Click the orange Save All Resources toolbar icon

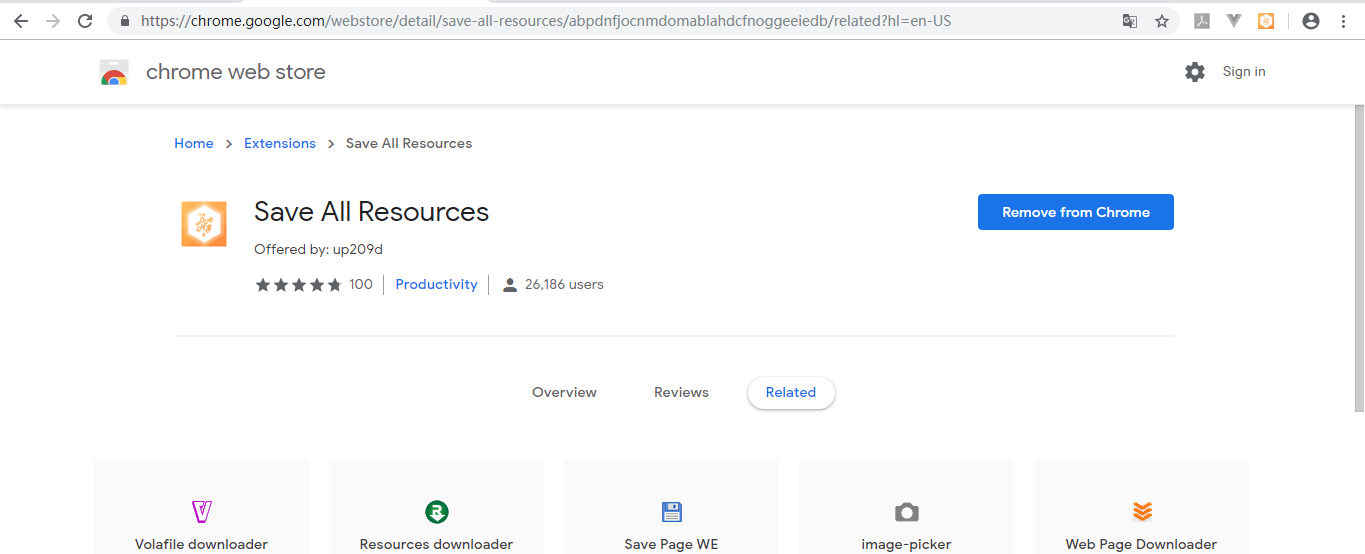click(x=1266, y=21)
